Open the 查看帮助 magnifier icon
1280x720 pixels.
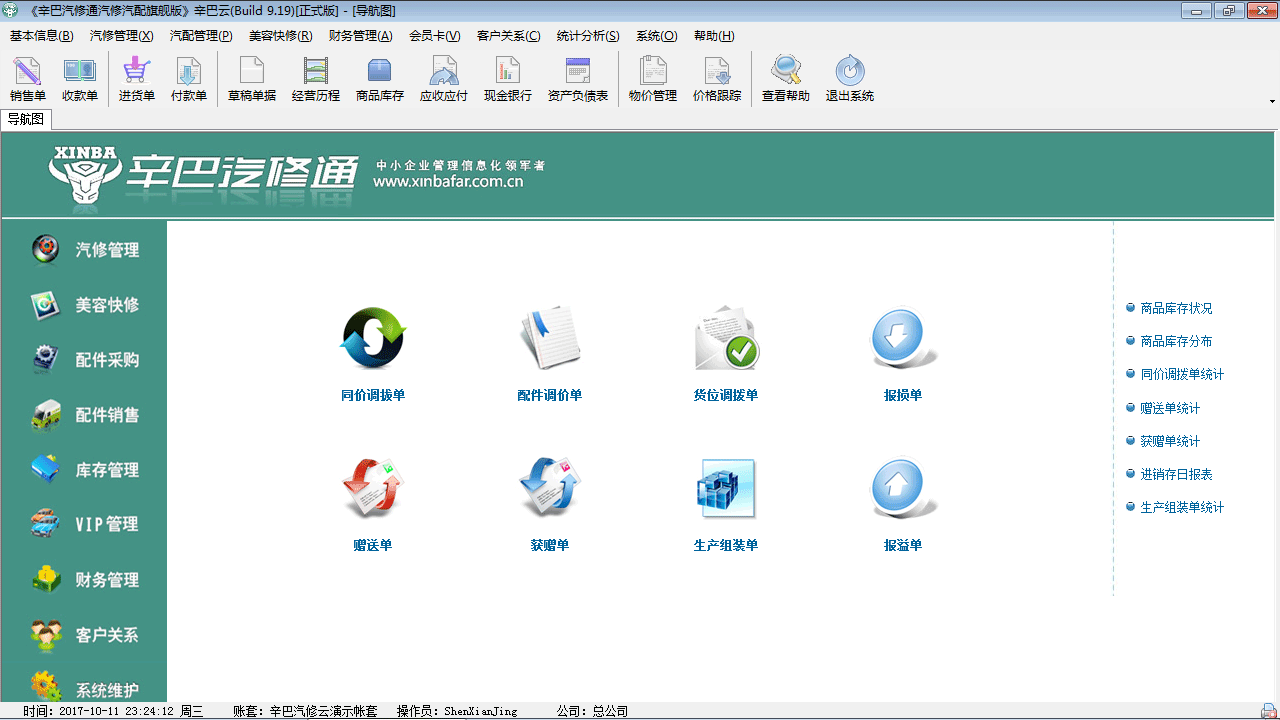786,79
